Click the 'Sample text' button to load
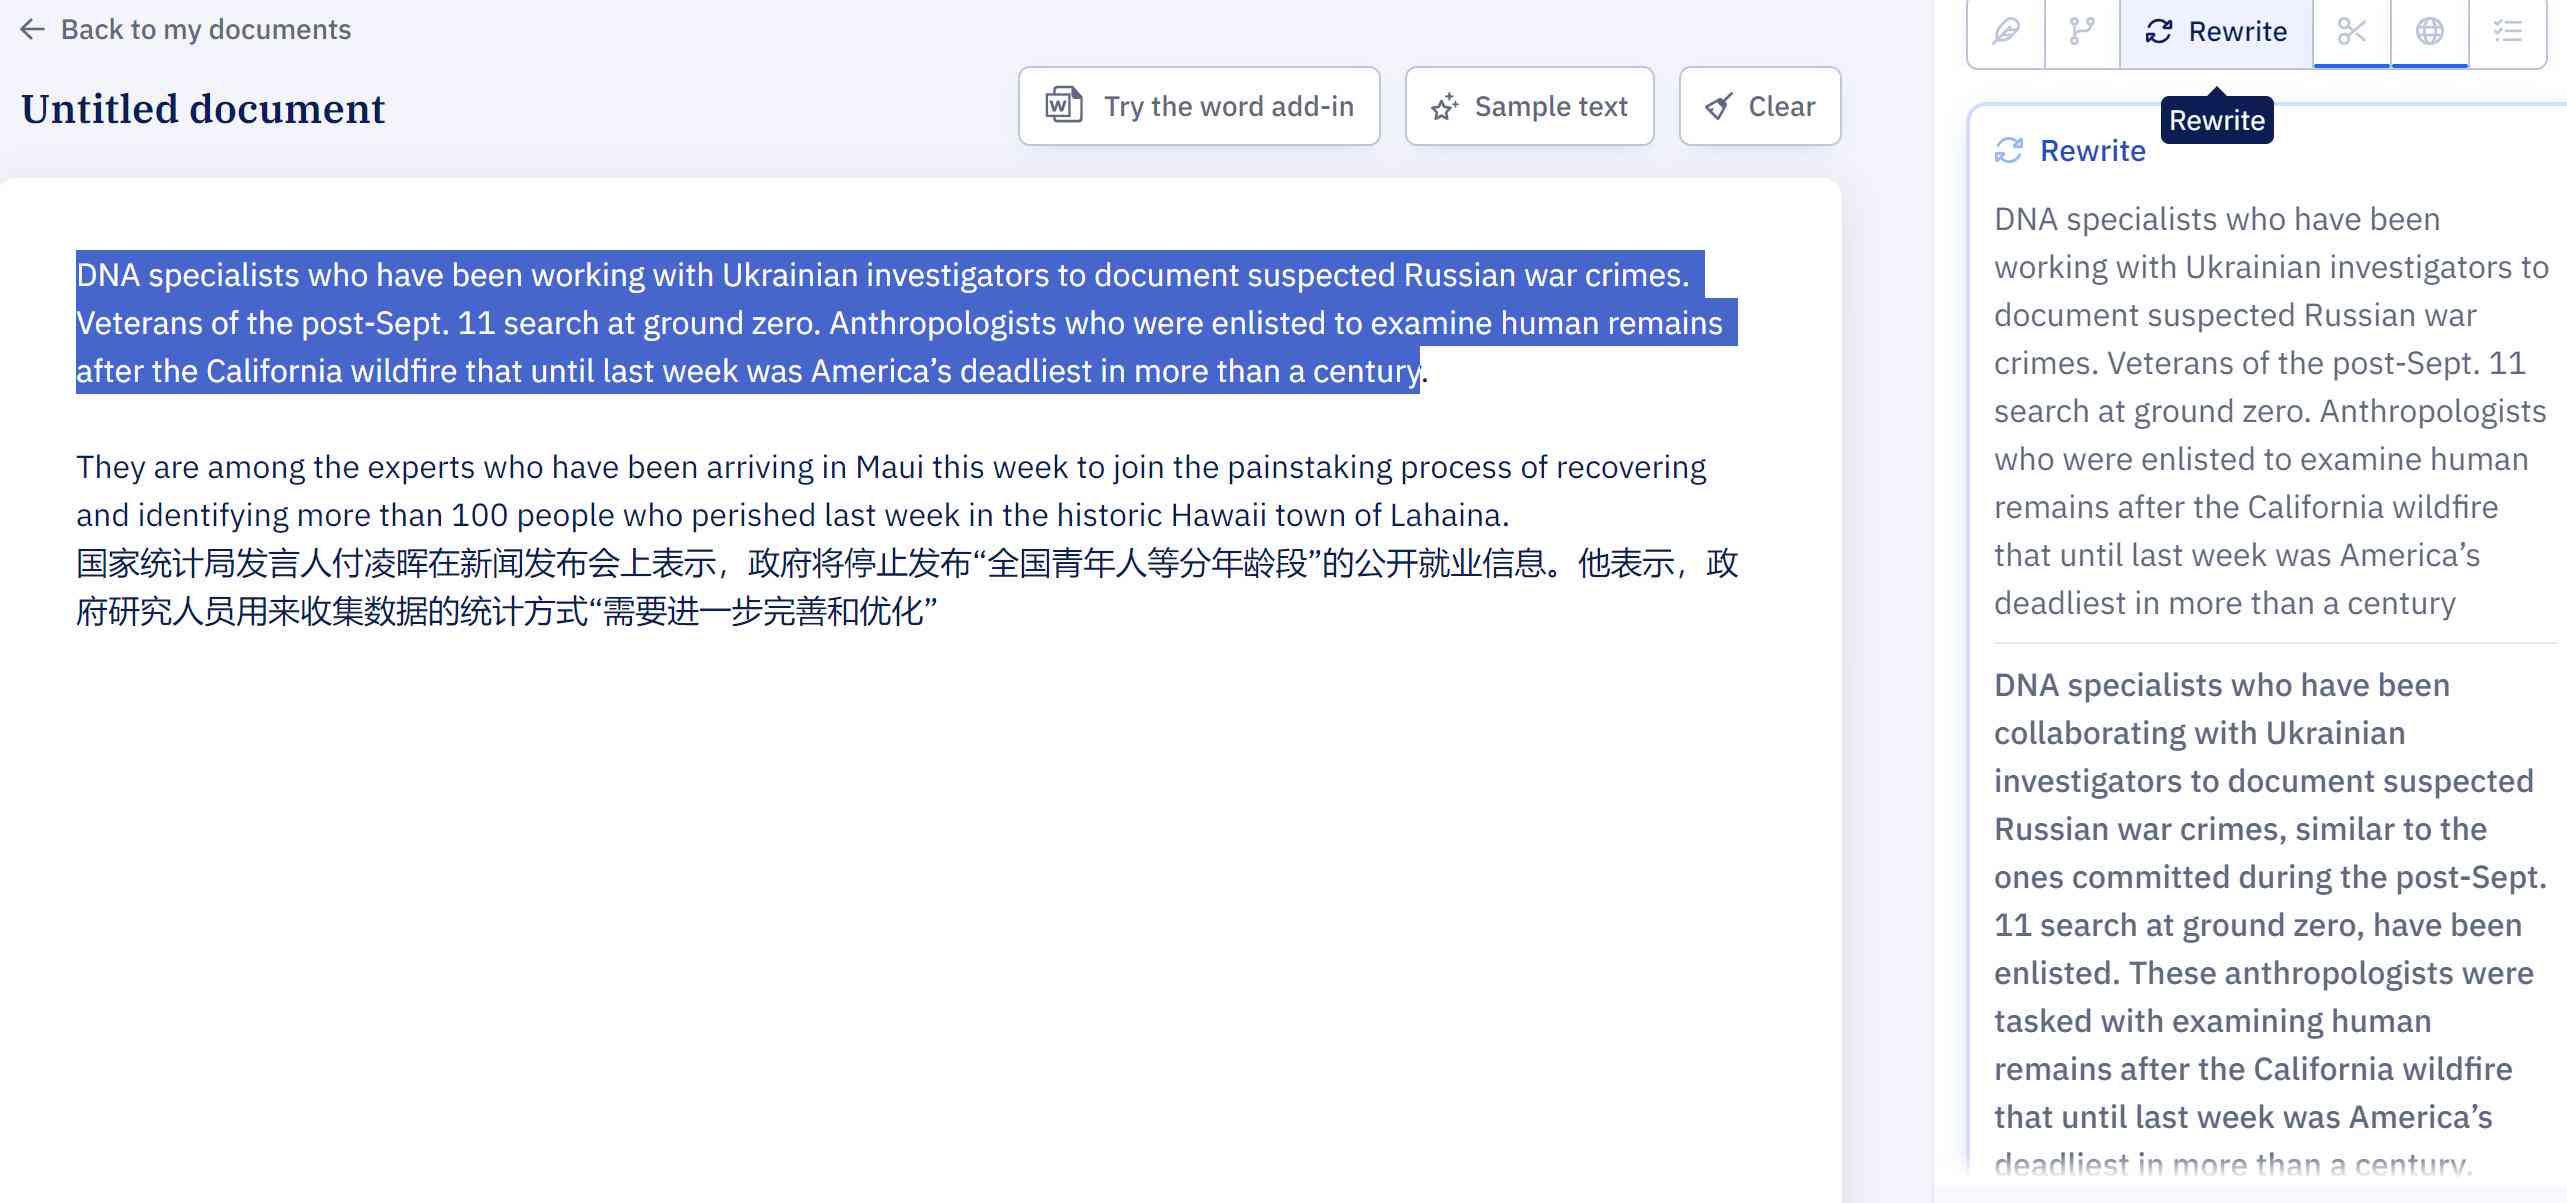Screen dimensions: 2567x1203 1529,105
